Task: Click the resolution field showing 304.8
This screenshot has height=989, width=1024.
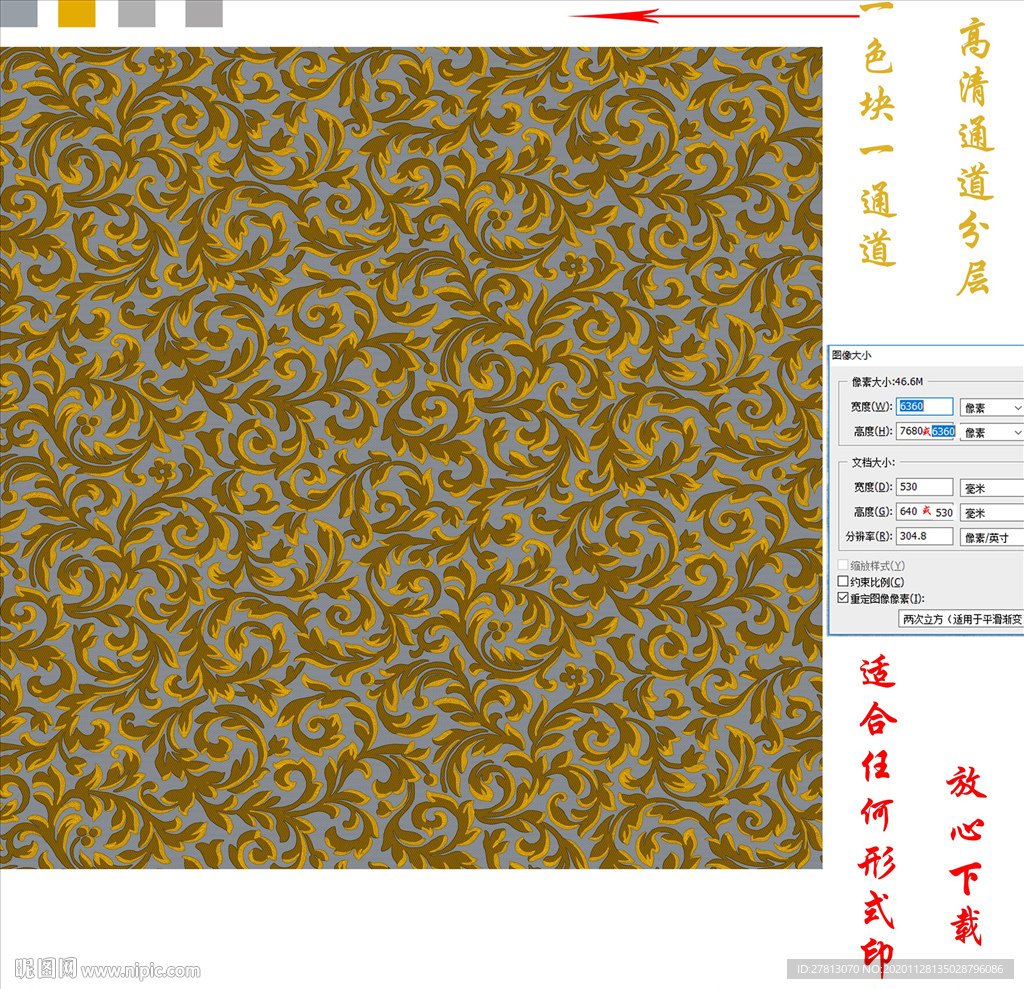Action: [x=924, y=536]
